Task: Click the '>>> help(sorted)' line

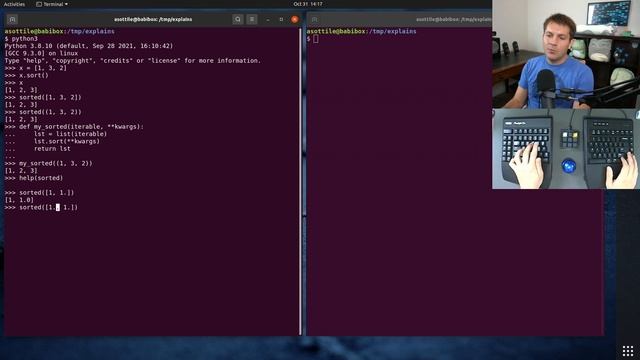Action: [x=34, y=178]
